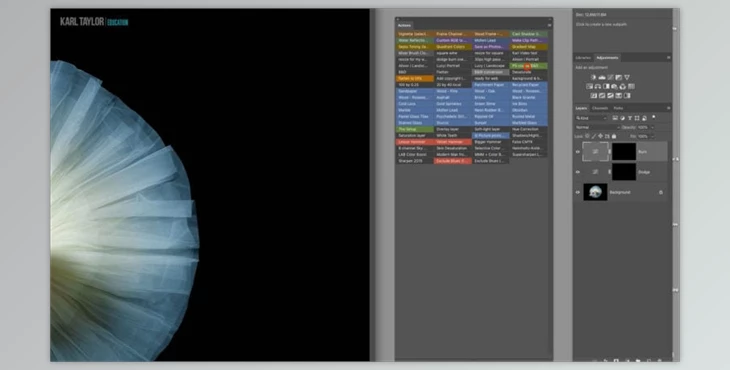Select the Burn layer mask thumbnail
Image resolution: width=730 pixels, height=370 pixels.
pos(624,152)
